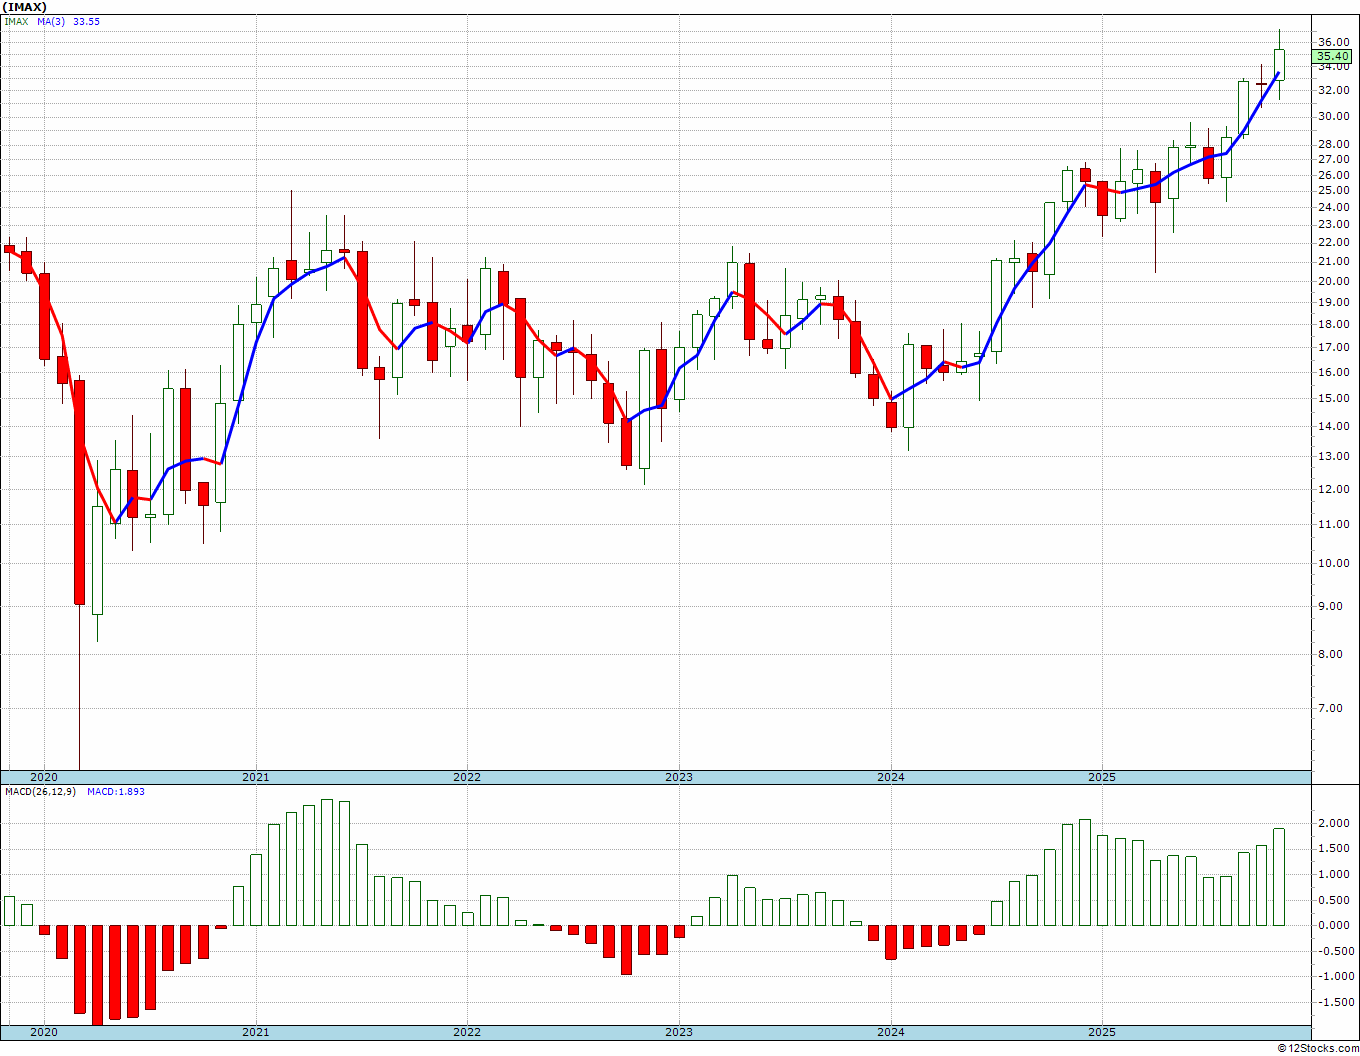Viewport: 1360px width, 1056px height.
Task: Click the IMAX ticker title above the chart
Action: pos(25,6)
